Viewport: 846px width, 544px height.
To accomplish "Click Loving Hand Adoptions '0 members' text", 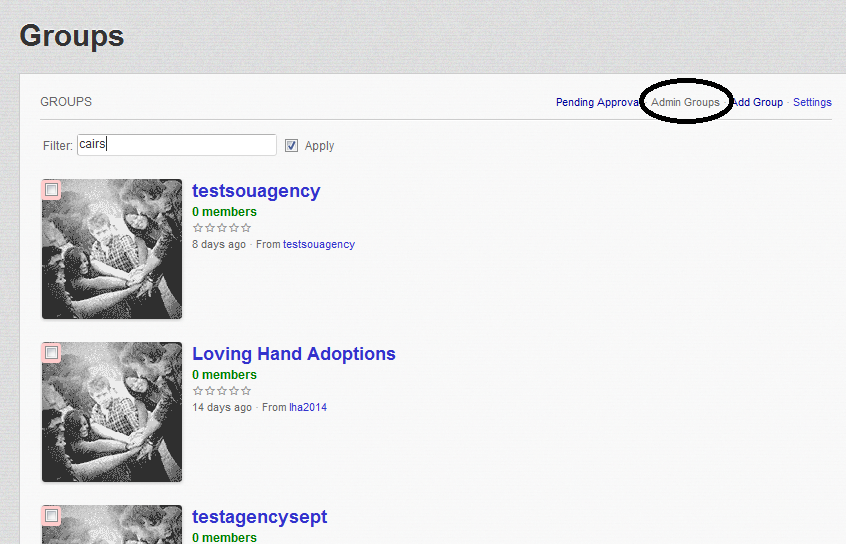I will 224,375.
